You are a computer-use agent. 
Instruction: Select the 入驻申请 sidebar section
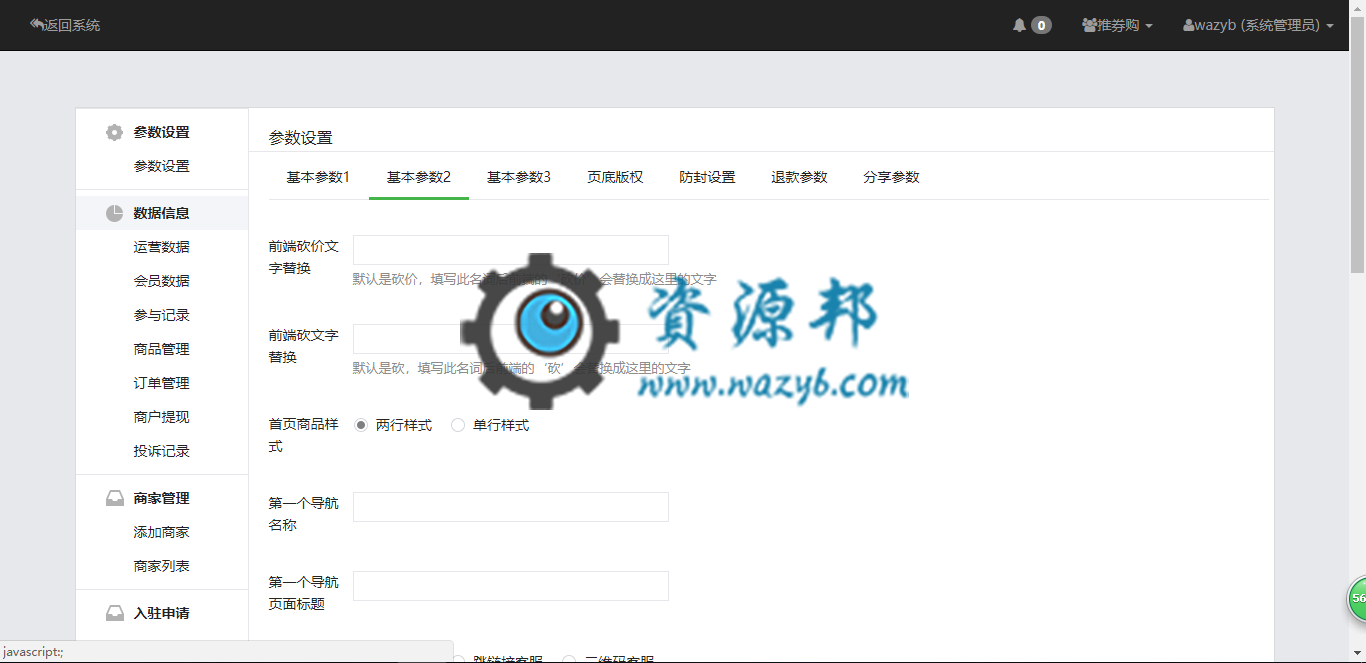coord(162,613)
